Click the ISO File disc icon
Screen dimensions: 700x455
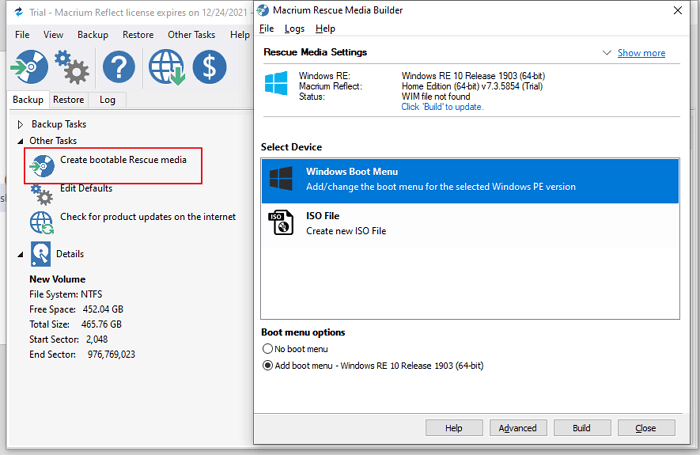[281, 222]
